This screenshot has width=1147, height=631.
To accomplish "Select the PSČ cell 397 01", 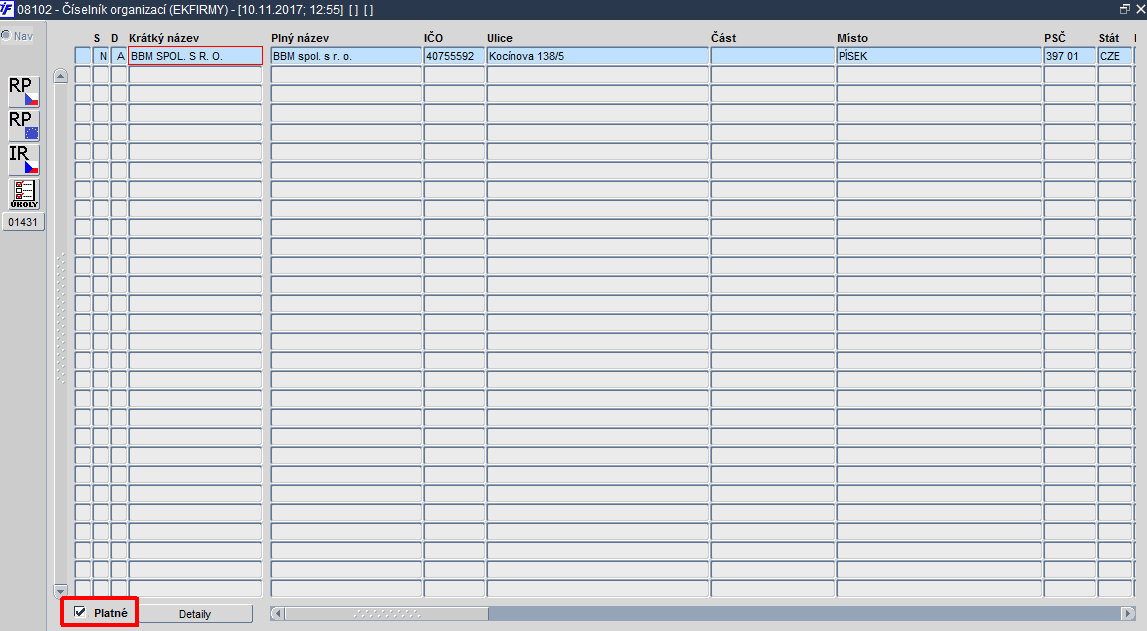I will pos(1069,56).
